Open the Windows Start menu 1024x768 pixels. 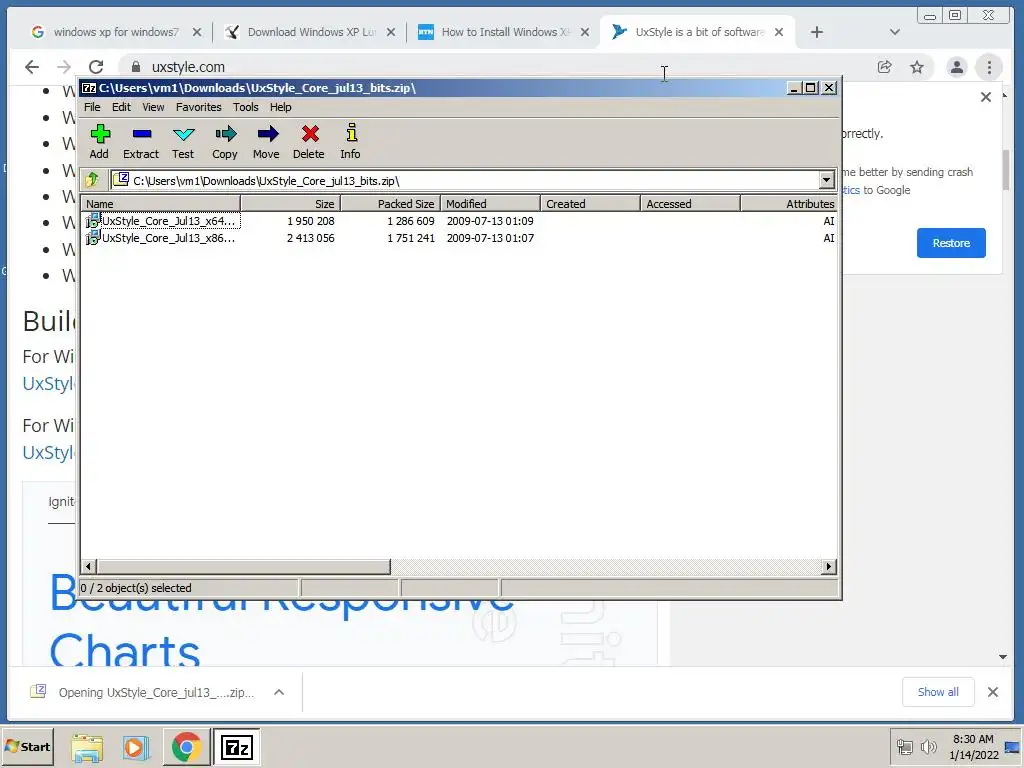(27, 746)
